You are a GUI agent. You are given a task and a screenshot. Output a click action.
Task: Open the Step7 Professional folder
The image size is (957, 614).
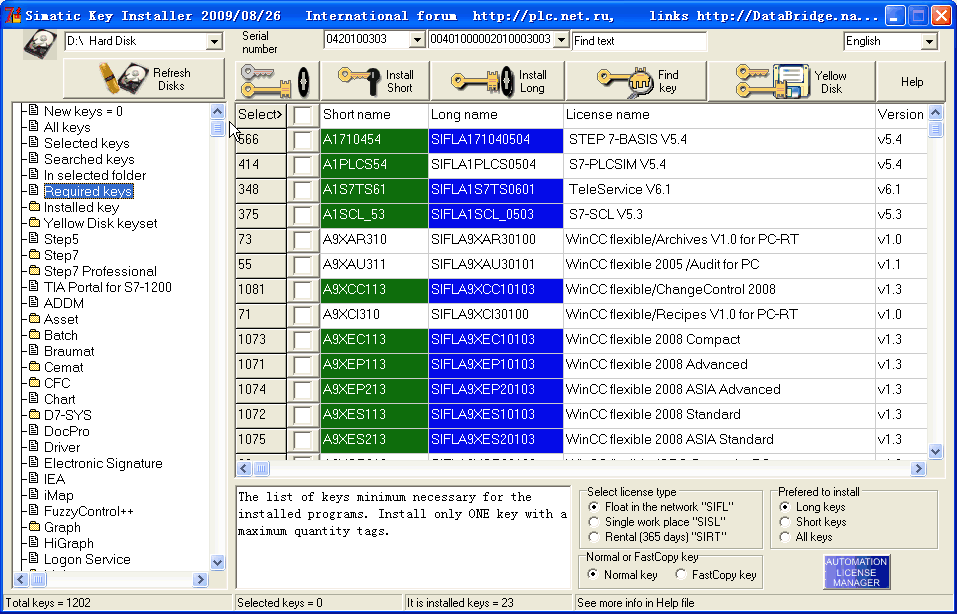(99, 271)
